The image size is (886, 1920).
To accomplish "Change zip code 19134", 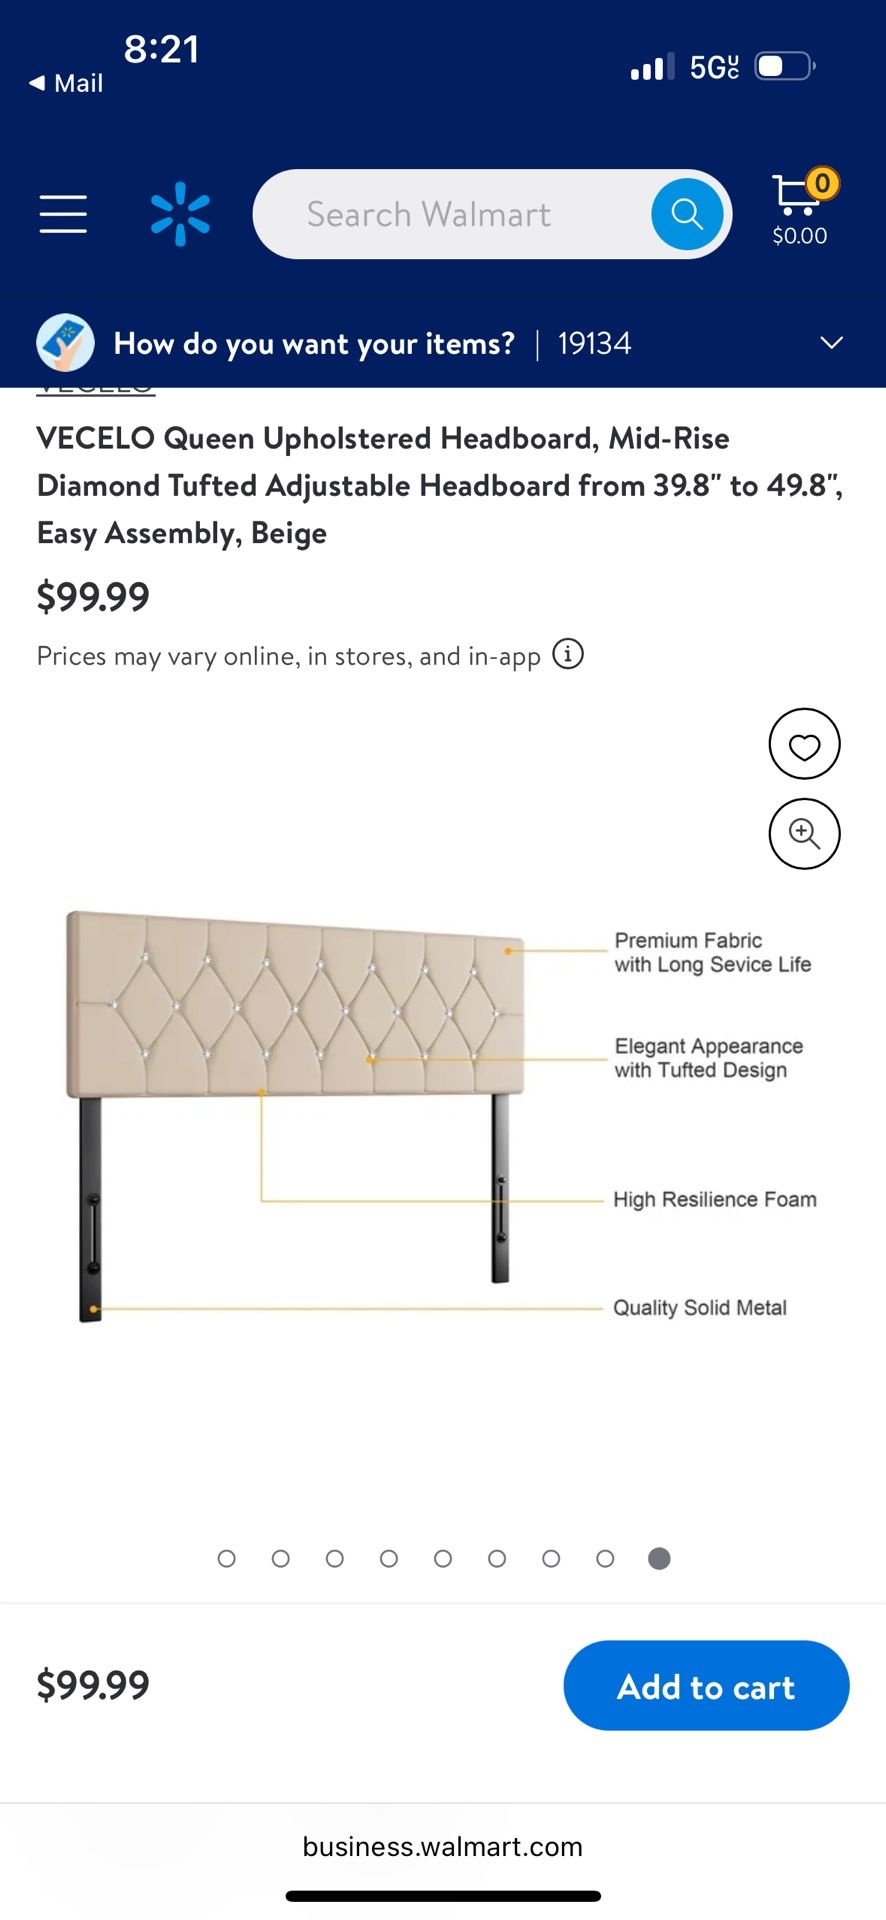I will click(x=594, y=343).
